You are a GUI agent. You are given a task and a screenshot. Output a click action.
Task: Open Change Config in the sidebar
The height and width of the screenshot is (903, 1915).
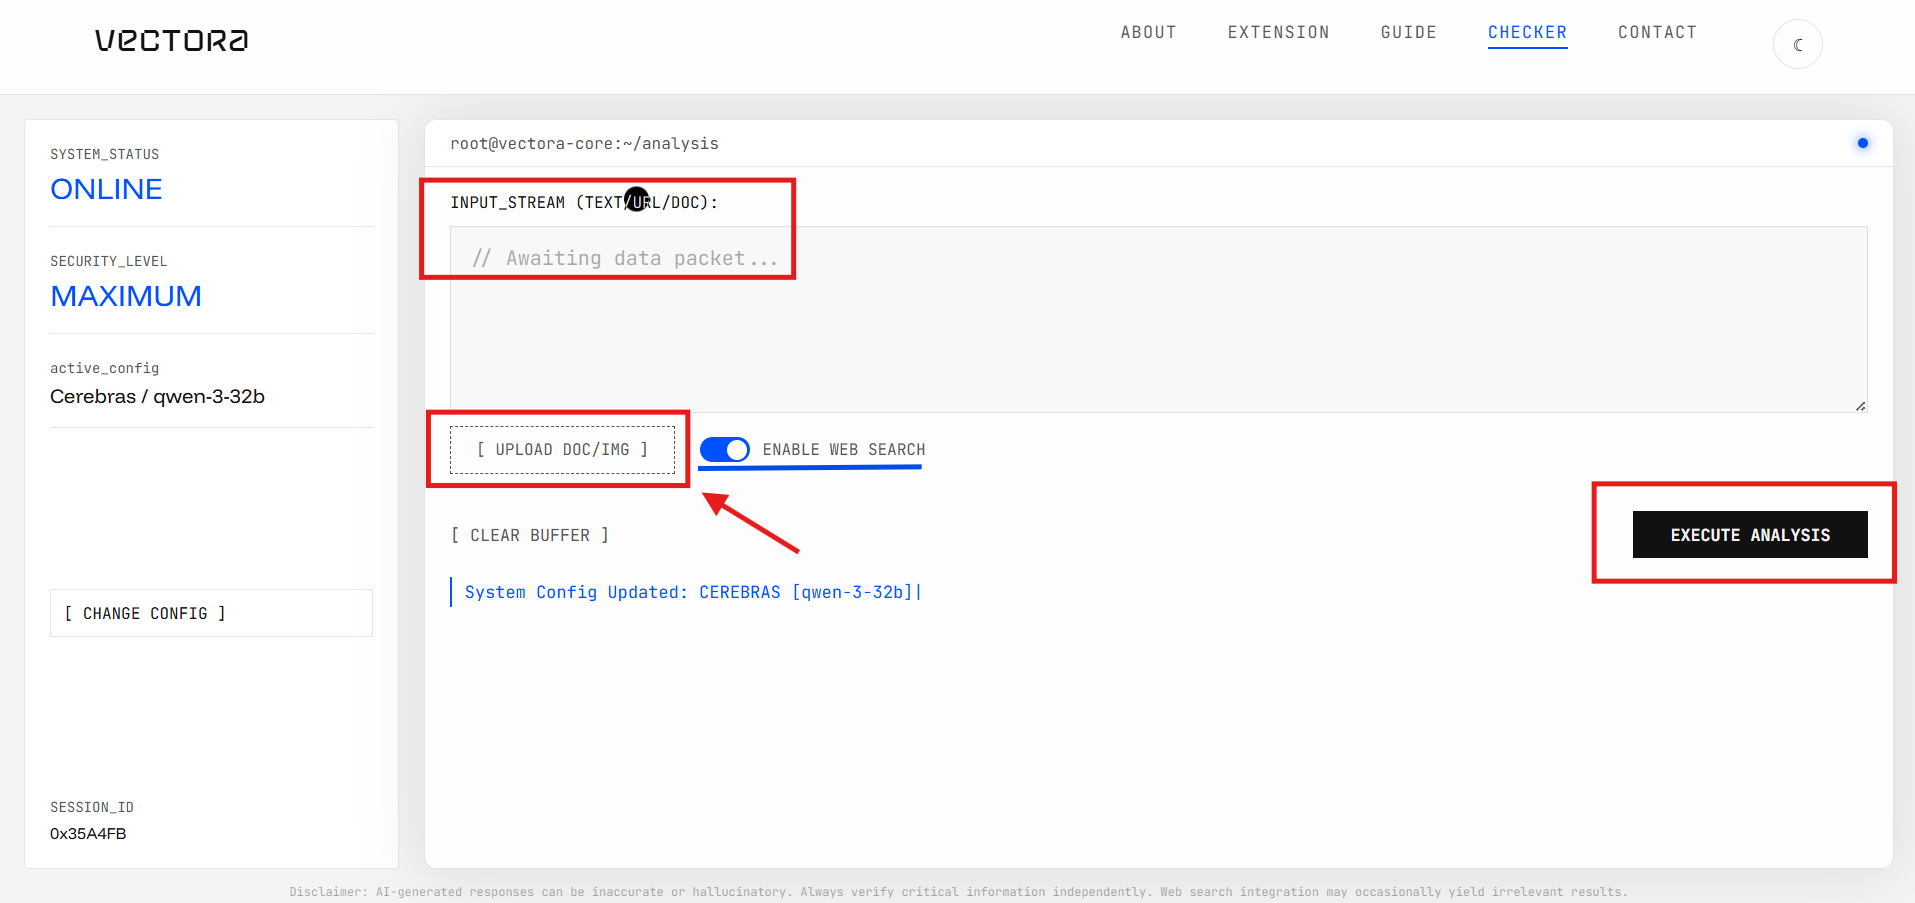(x=211, y=613)
